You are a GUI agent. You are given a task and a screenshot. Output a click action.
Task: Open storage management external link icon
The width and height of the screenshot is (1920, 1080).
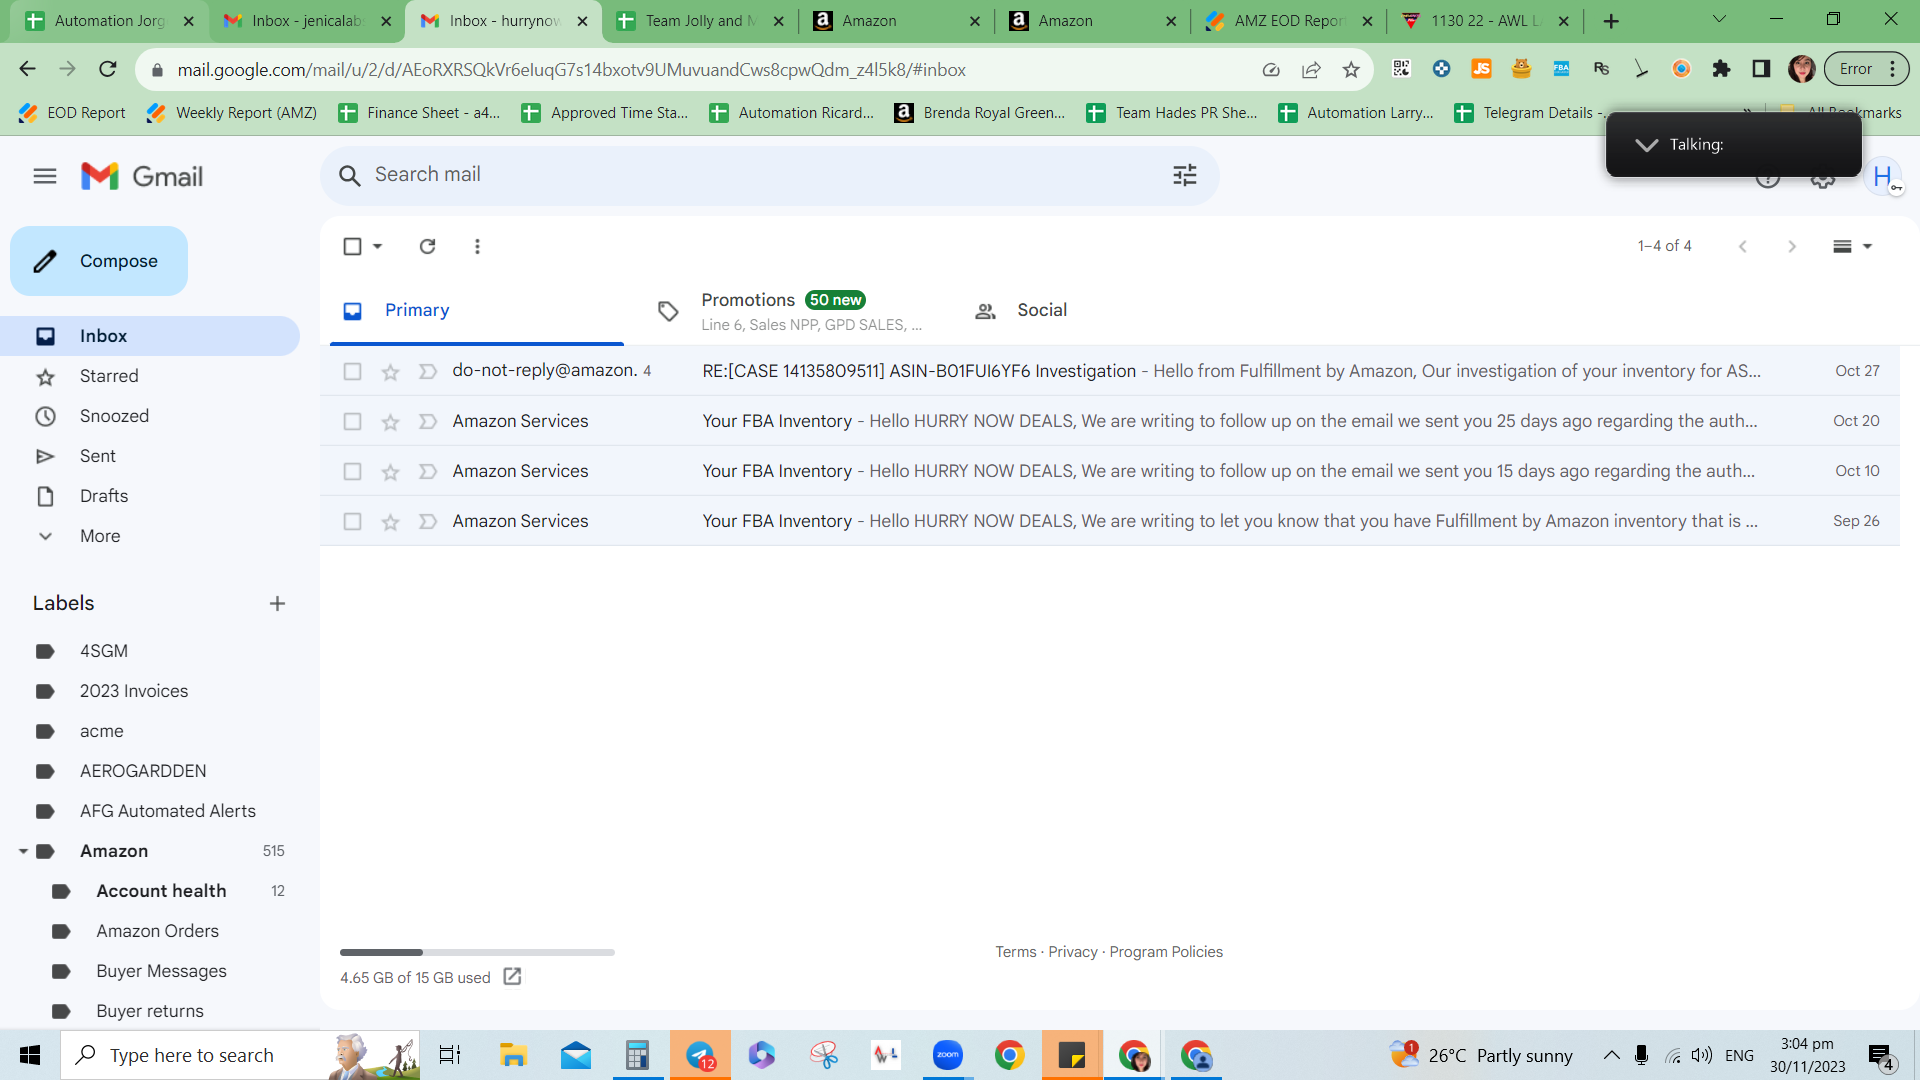point(512,977)
